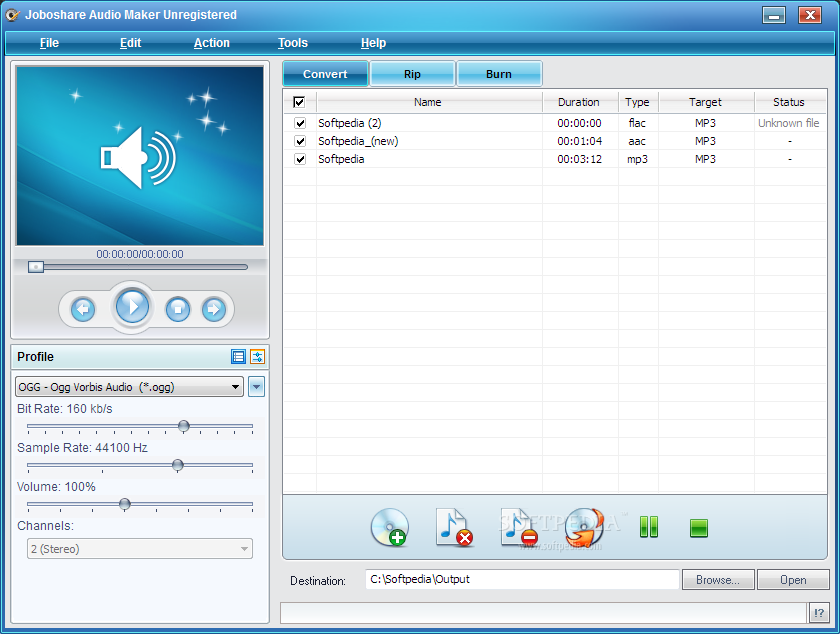This screenshot has width=840, height=634.
Task: Stop the audio preview
Action: [178, 309]
